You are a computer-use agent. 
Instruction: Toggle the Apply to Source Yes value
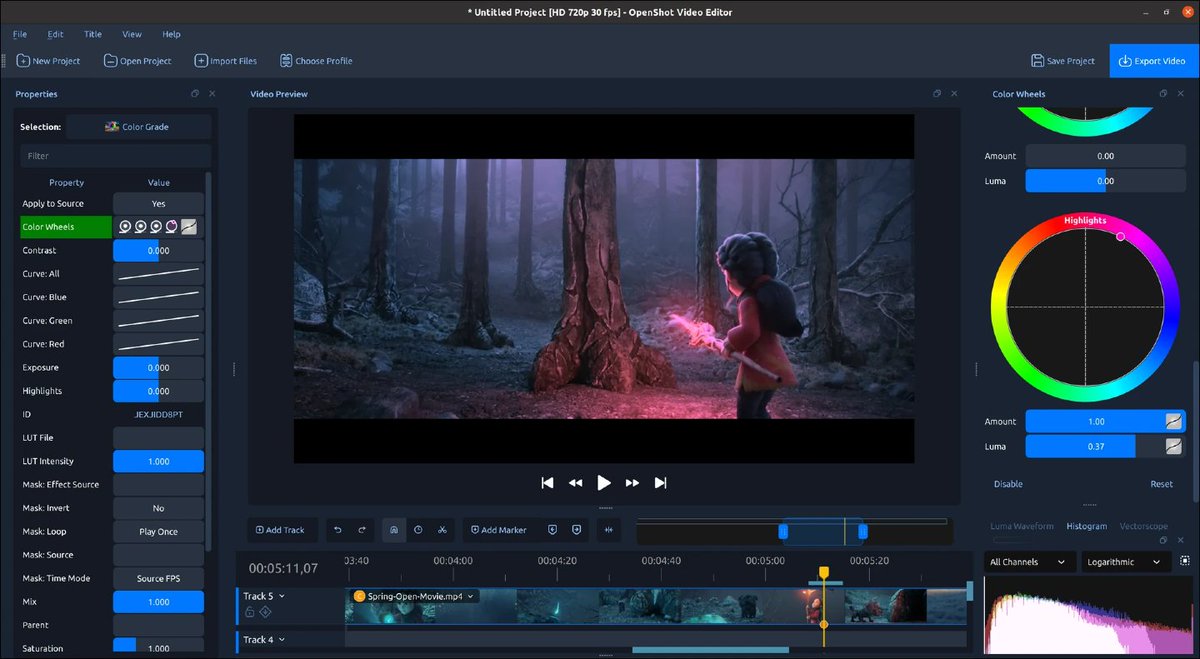point(158,204)
